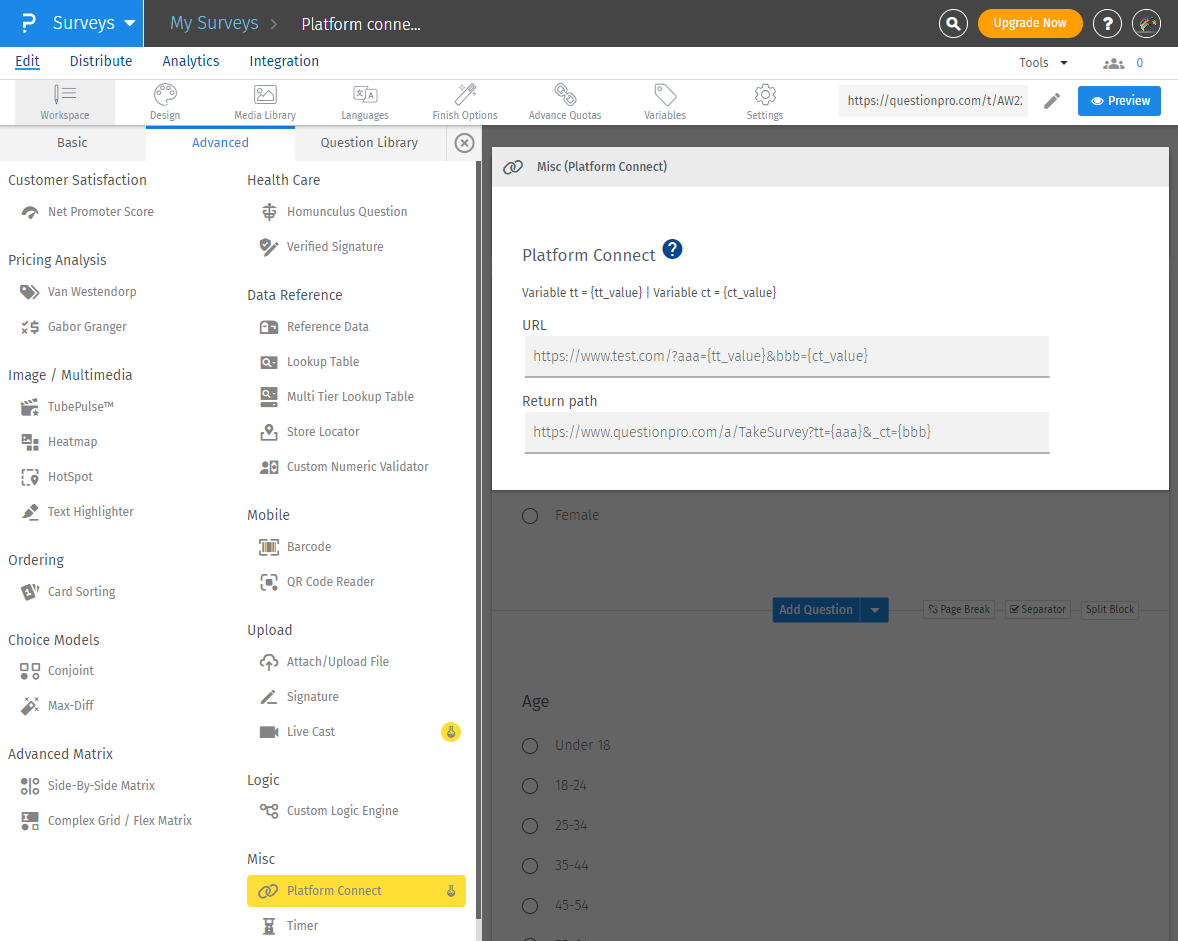This screenshot has width=1178, height=941.
Task: Open the Tools dropdown menu
Action: 1043,62
